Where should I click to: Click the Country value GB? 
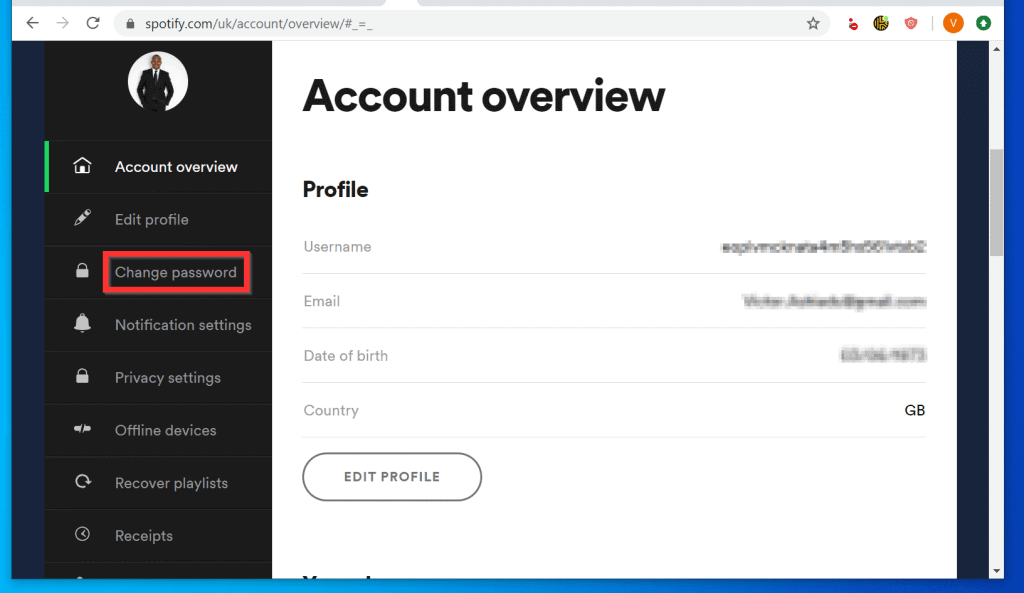(x=915, y=410)
